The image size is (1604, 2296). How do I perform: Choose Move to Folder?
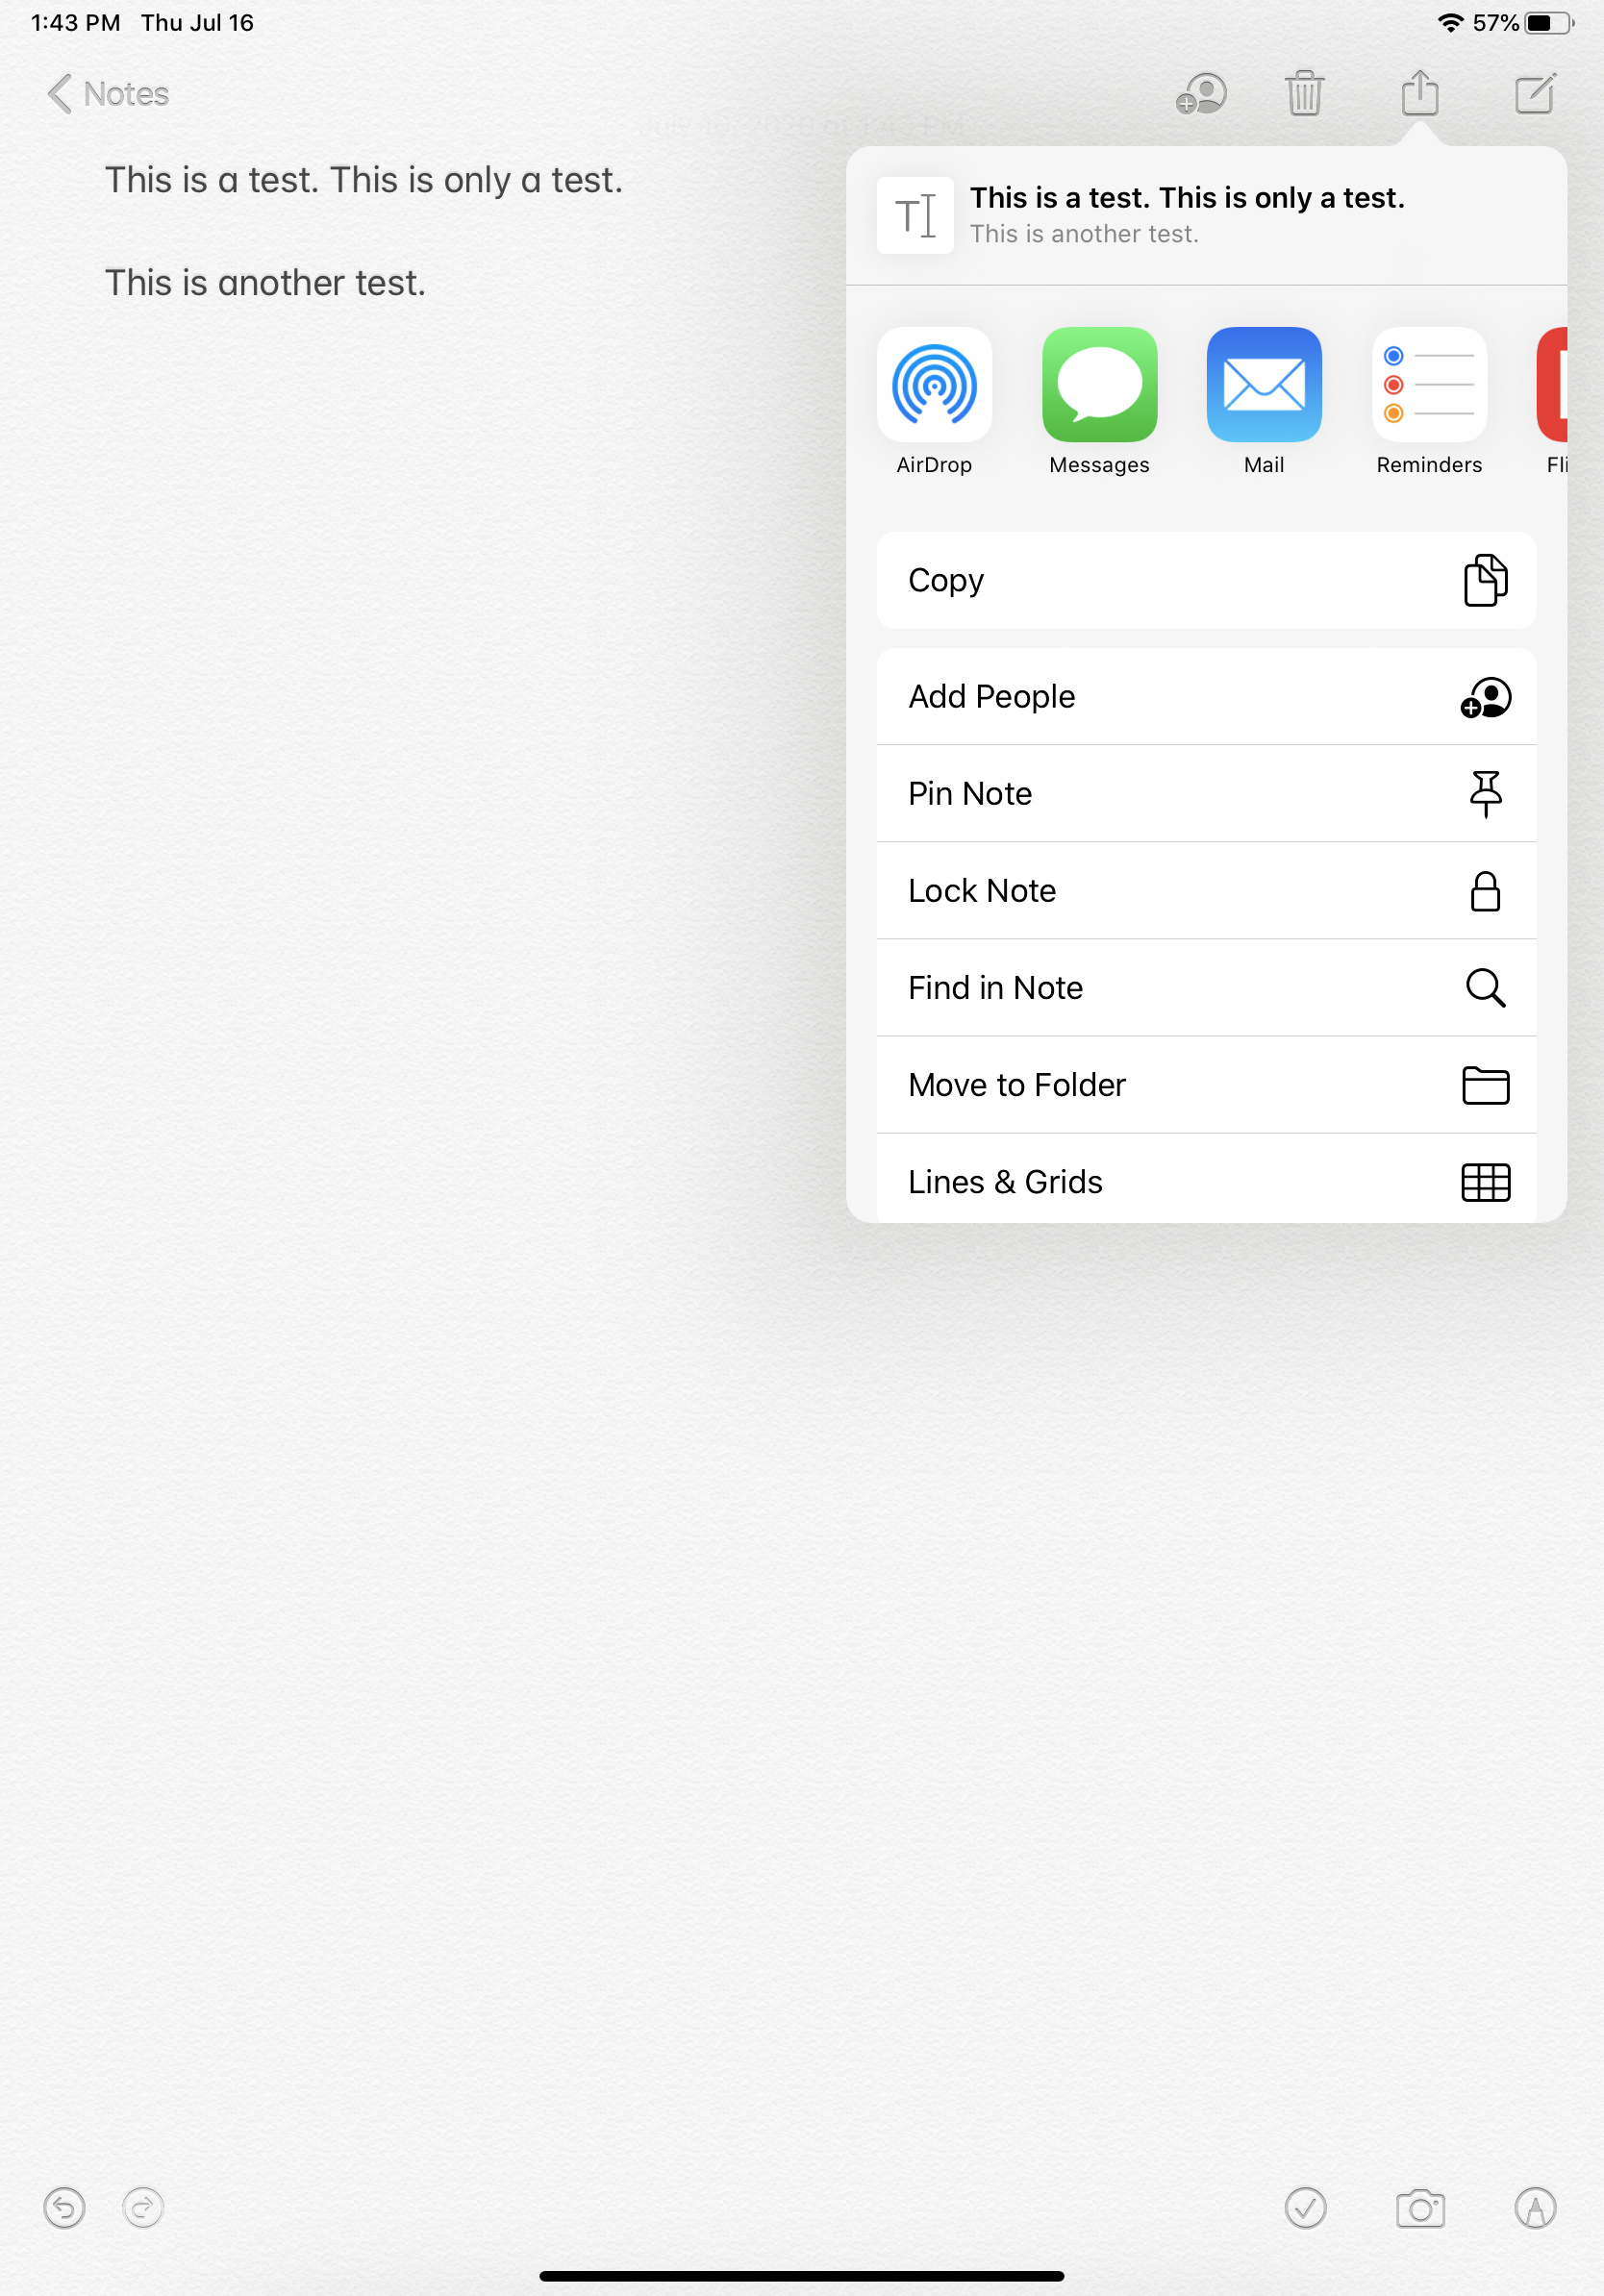(x=1206, y=1084)
